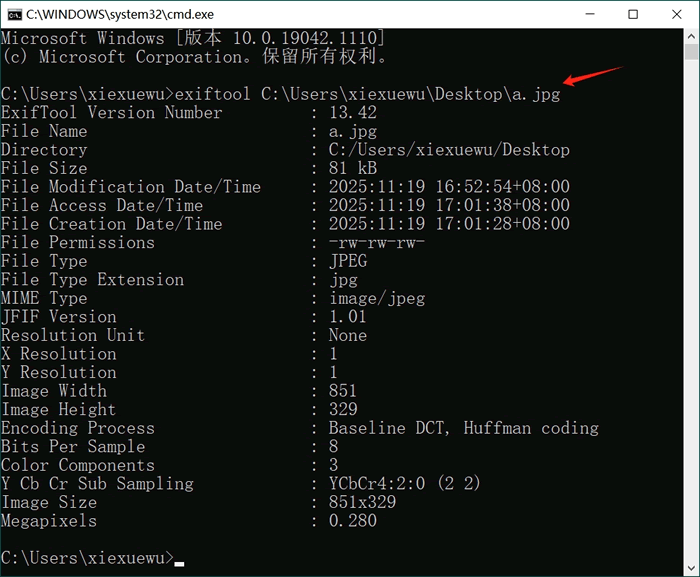The width and height of the screenshot is (700, 577).
Task: Click the blinking cursor at the last prompt
Action: point(179,562)
